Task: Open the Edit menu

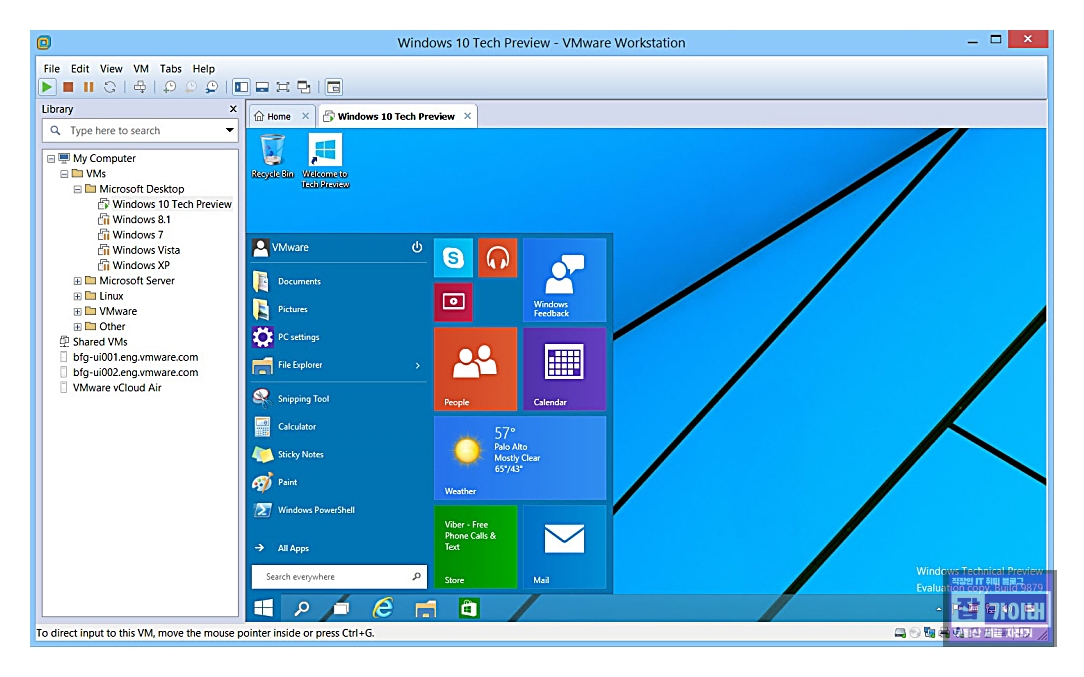Action: pos(80,68)
